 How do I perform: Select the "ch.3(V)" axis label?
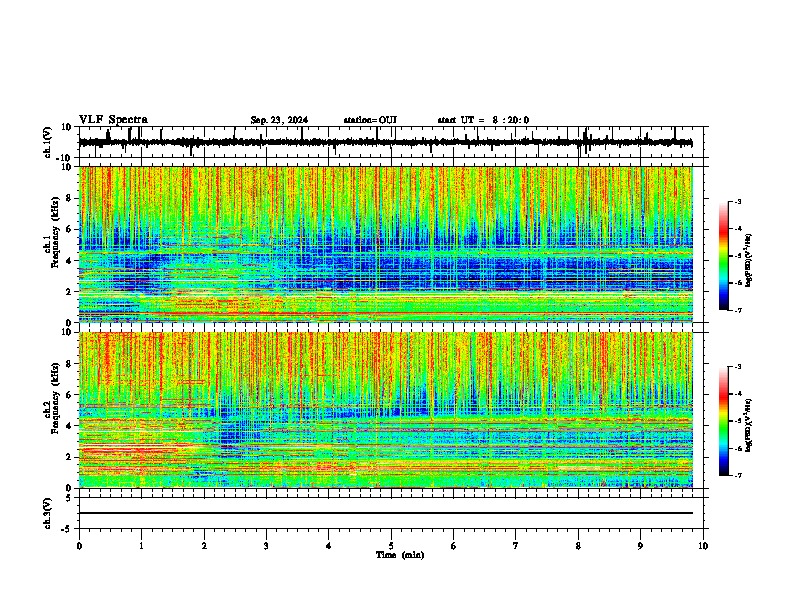point(48,513)
